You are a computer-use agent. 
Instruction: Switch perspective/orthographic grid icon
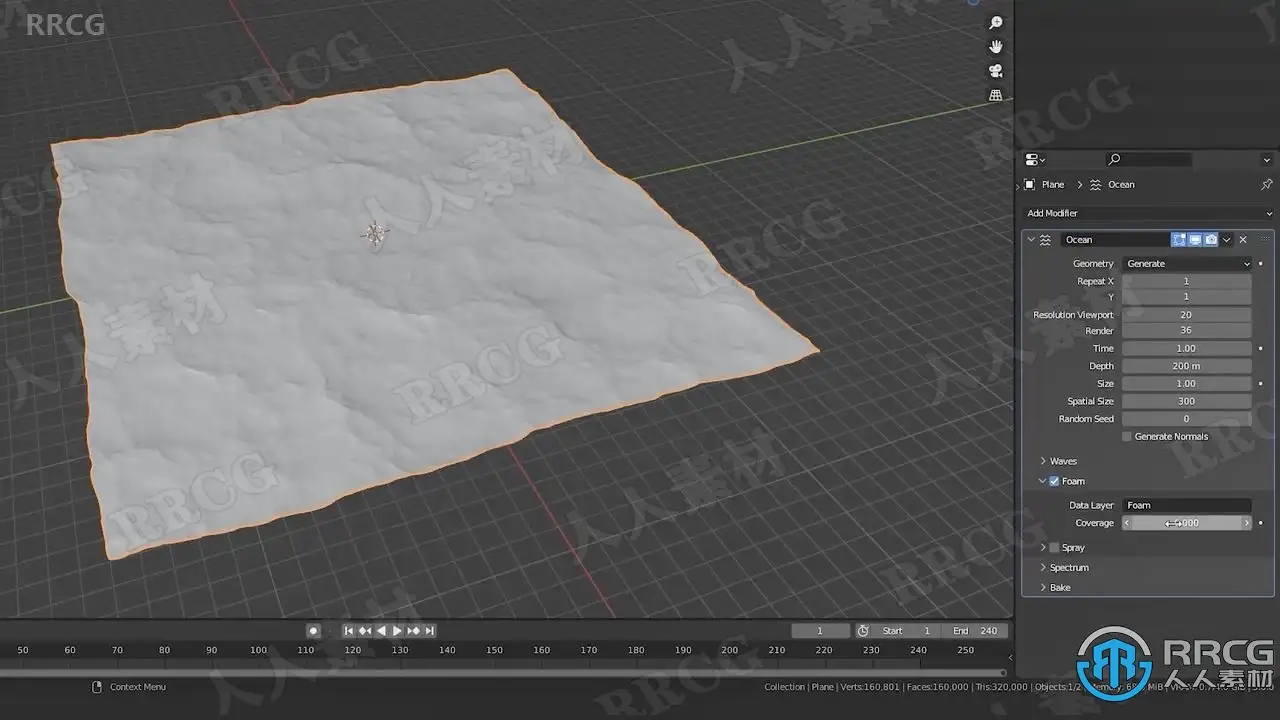pos(995,95)
